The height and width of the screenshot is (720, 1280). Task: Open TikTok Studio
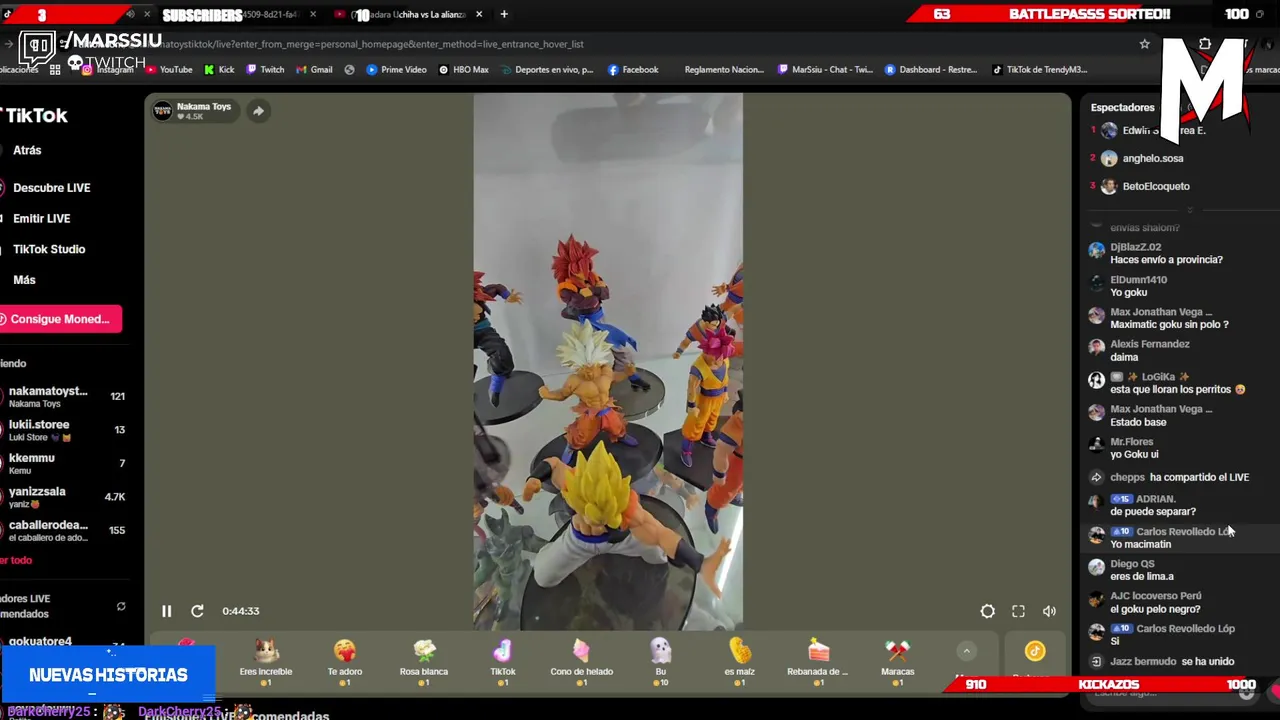49,250
